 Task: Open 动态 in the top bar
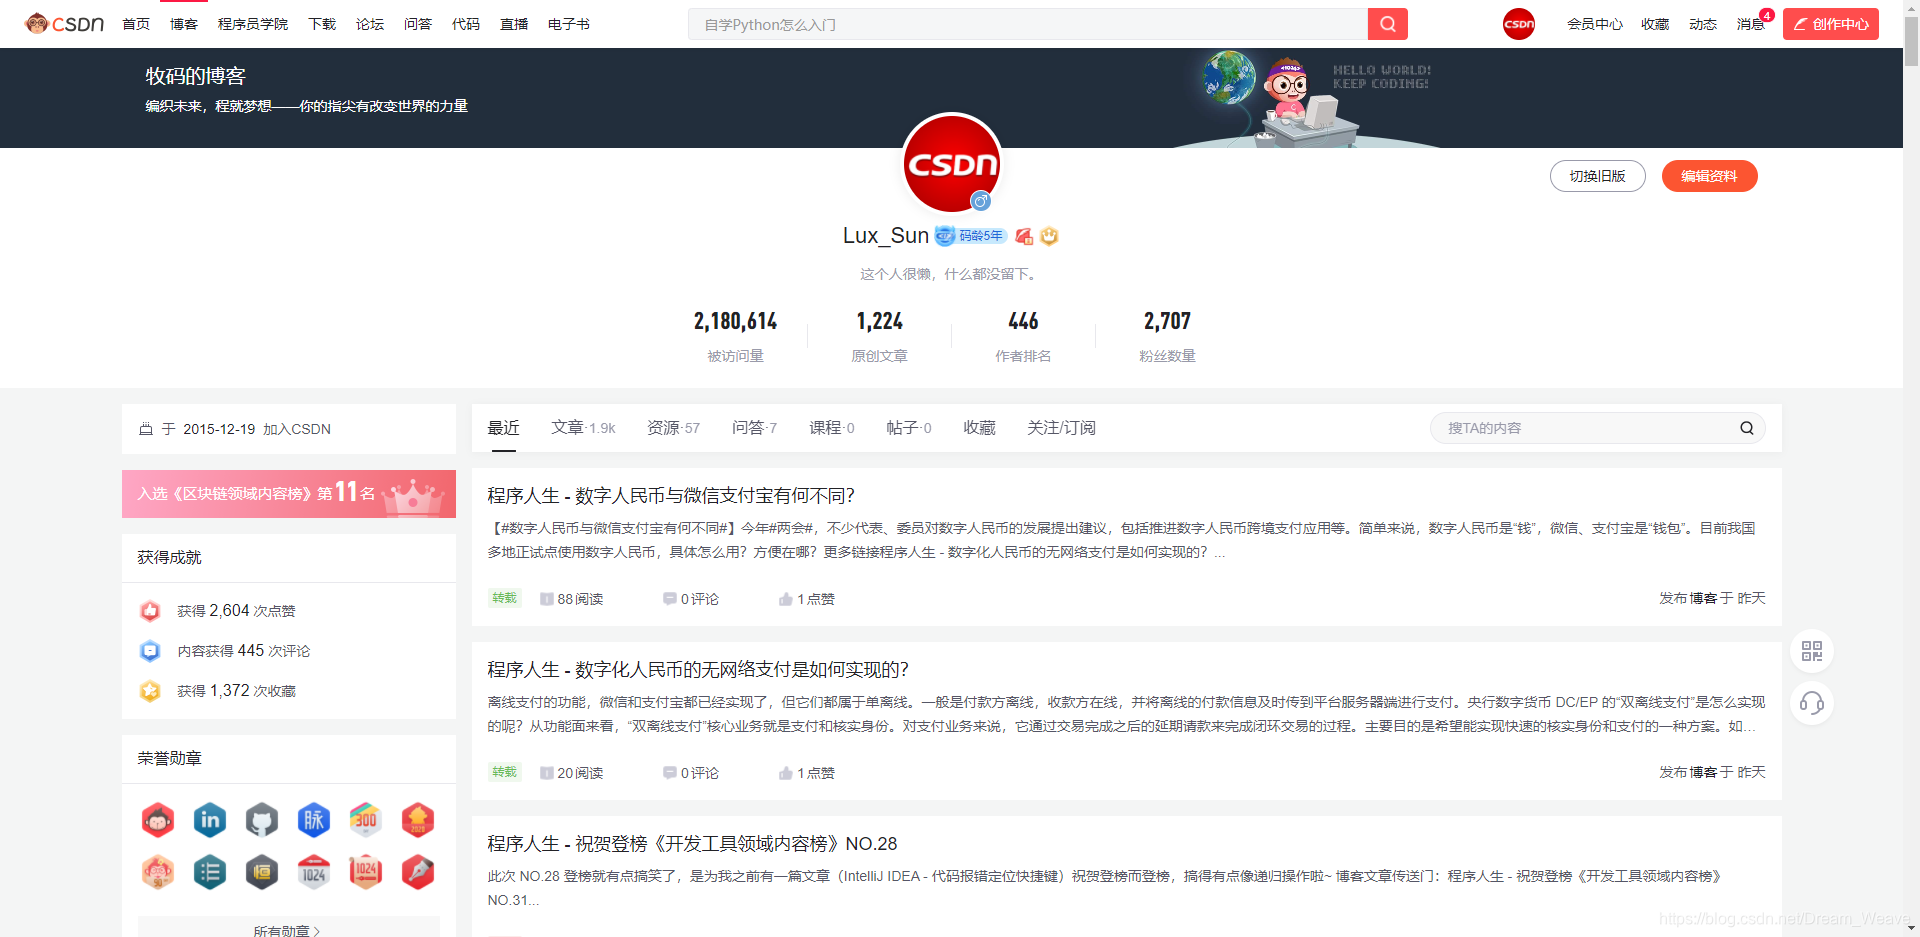click(1703, 24)
